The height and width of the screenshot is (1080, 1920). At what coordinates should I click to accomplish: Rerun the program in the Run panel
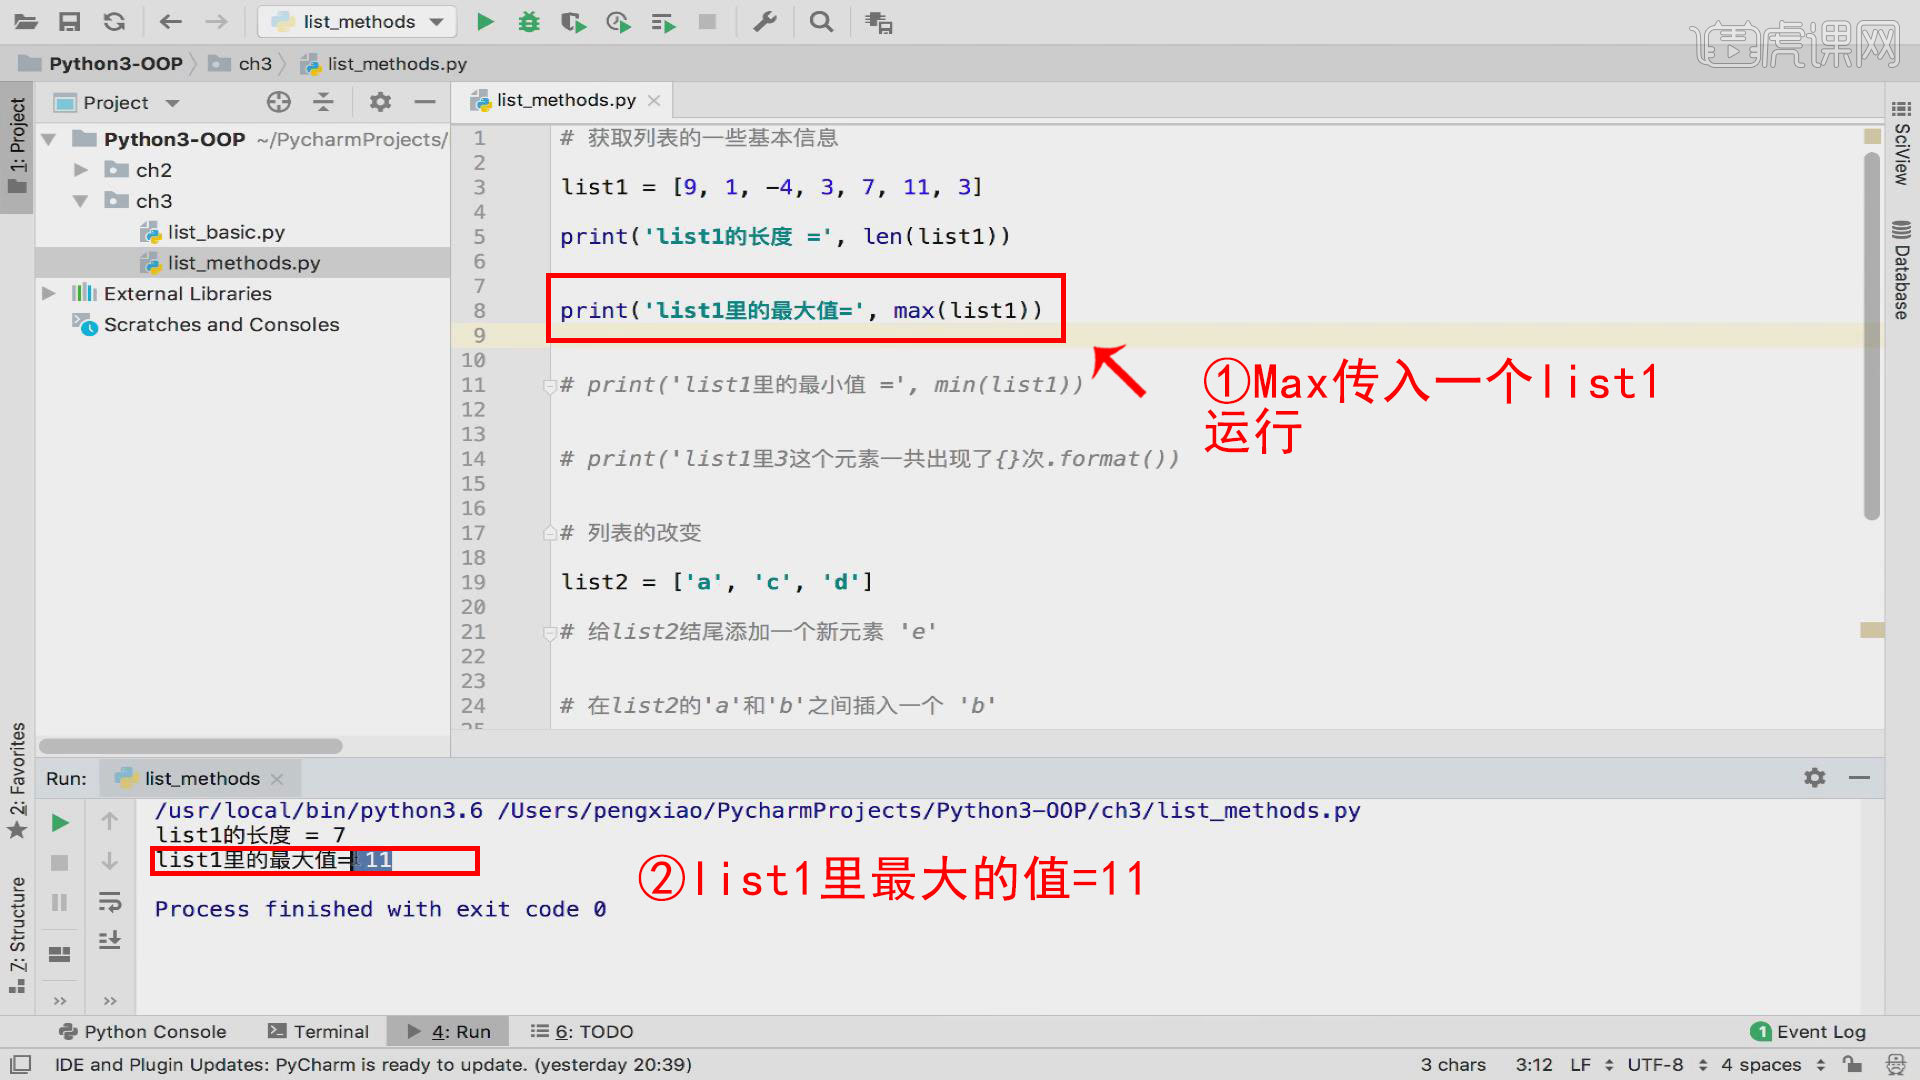coord(59,822)
